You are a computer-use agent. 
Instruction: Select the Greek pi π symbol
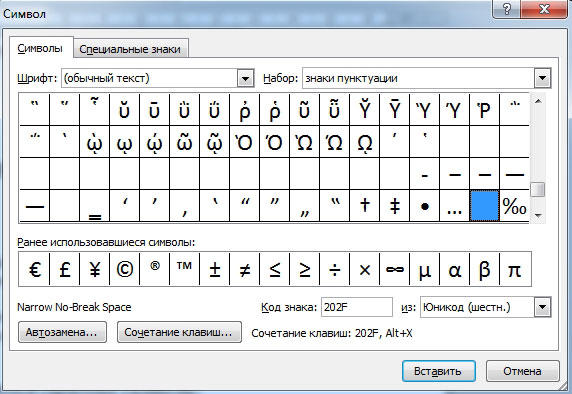[x=515, y=269]
